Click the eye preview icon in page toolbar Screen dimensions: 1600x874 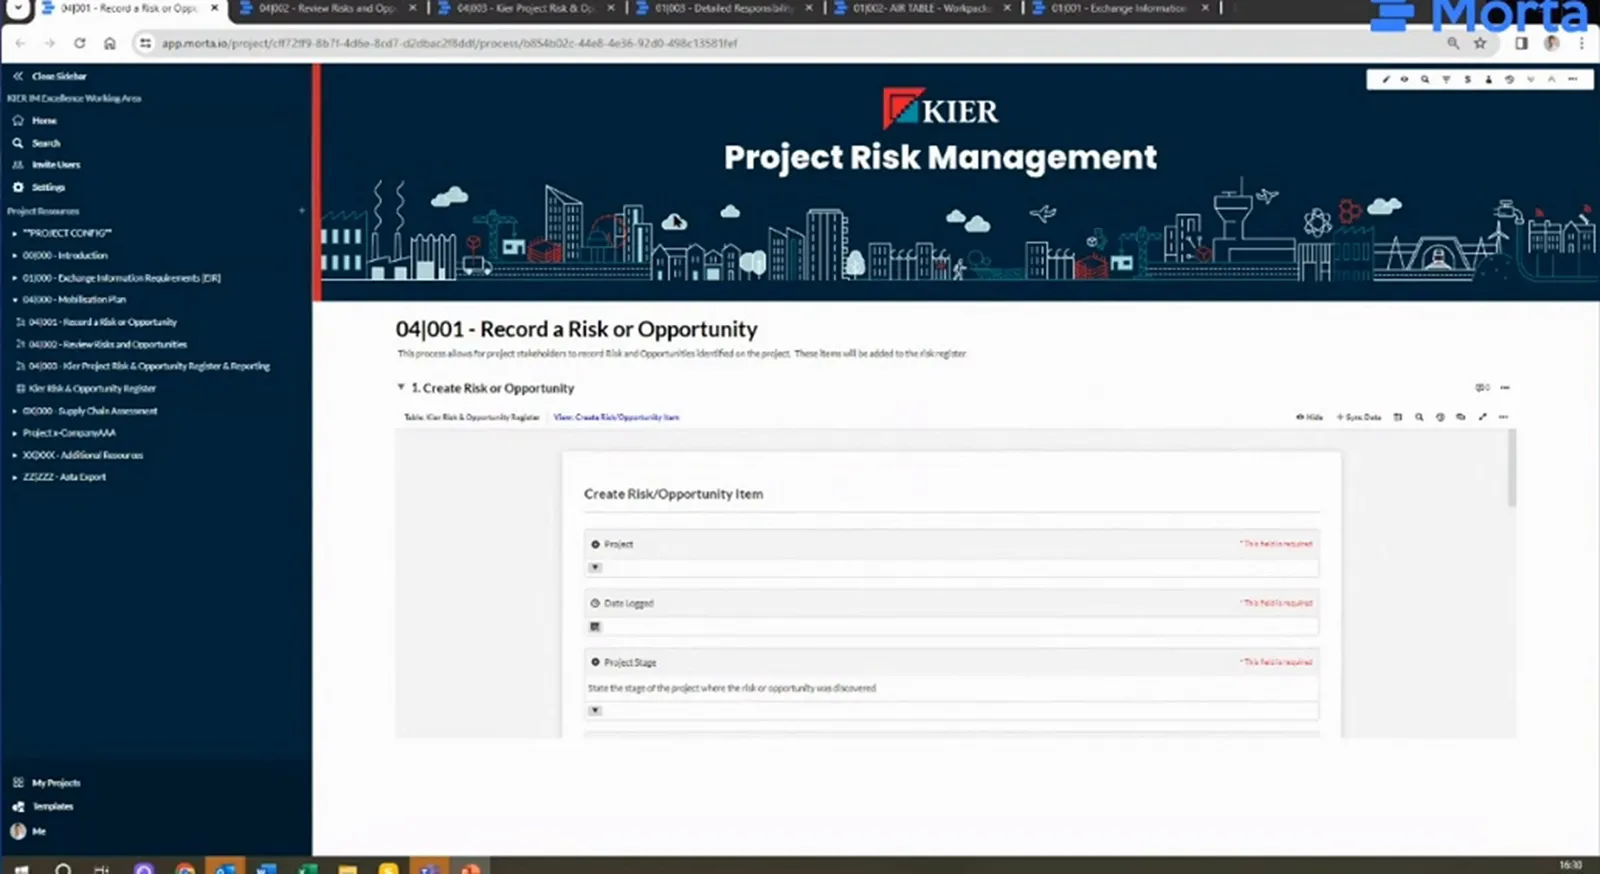point(1404,79)
